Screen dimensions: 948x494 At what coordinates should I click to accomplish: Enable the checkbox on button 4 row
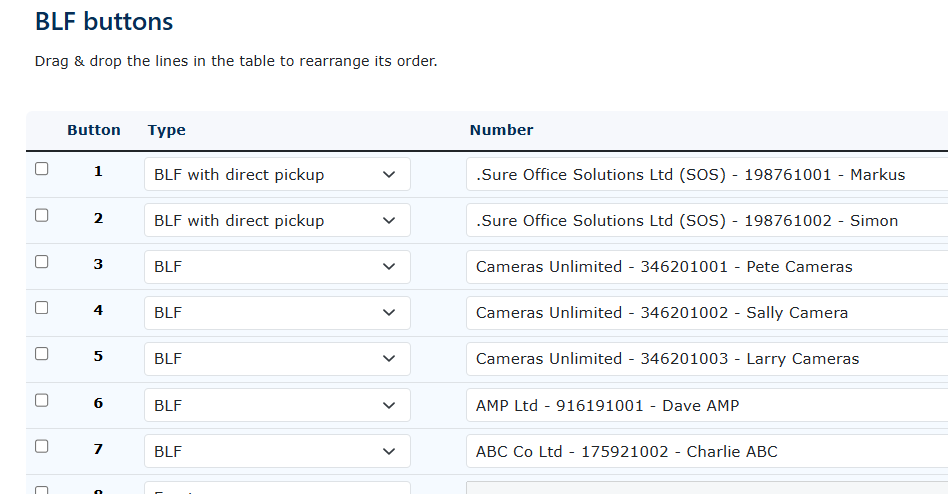point(42,307)
